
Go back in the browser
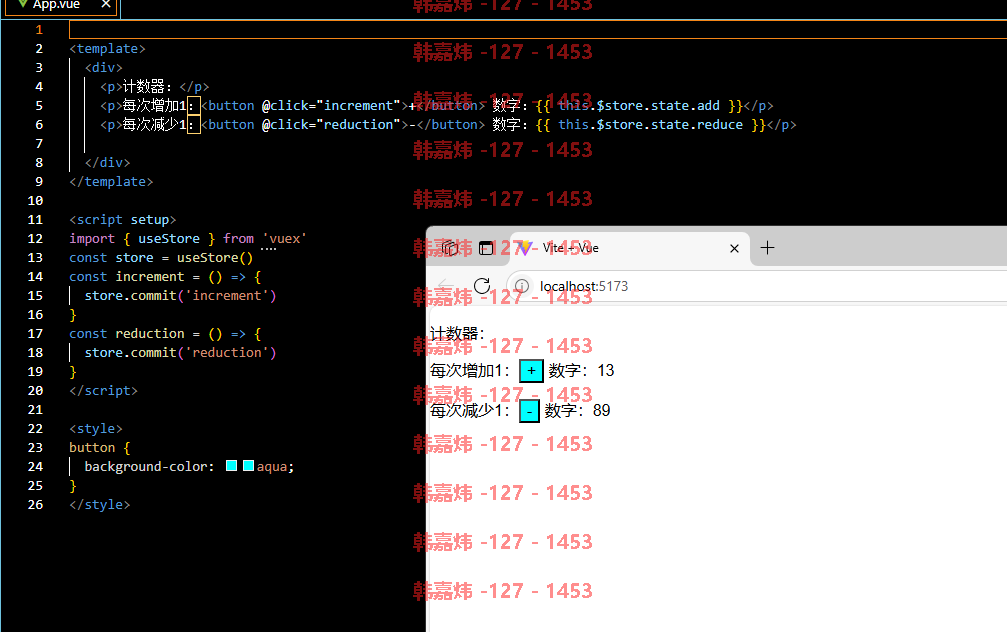pos(446,286)
